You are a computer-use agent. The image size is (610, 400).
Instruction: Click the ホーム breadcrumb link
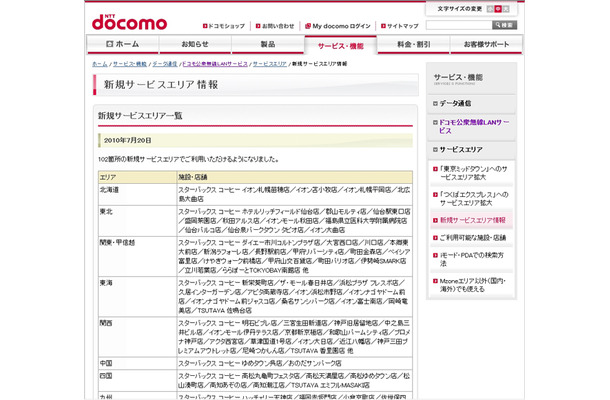100,64
